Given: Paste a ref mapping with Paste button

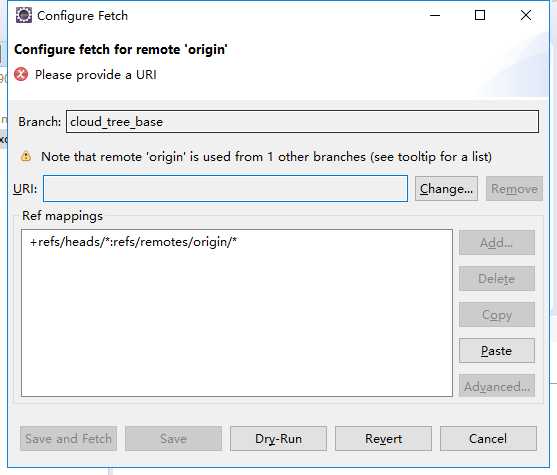Looking at the screenshot, I should tap(497, 350).
